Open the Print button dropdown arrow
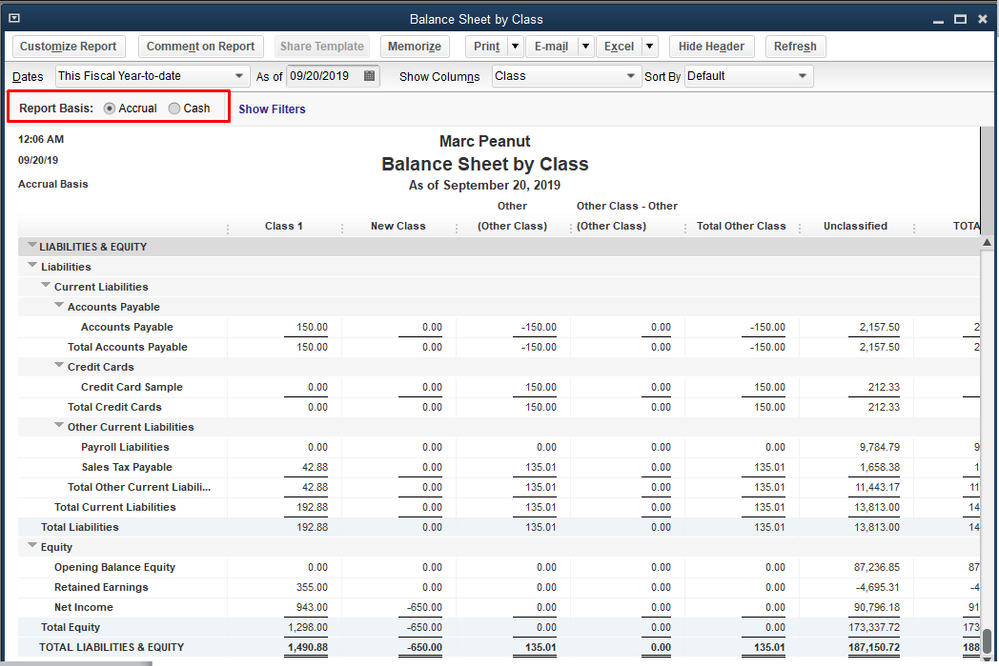 tap(515, 46)
